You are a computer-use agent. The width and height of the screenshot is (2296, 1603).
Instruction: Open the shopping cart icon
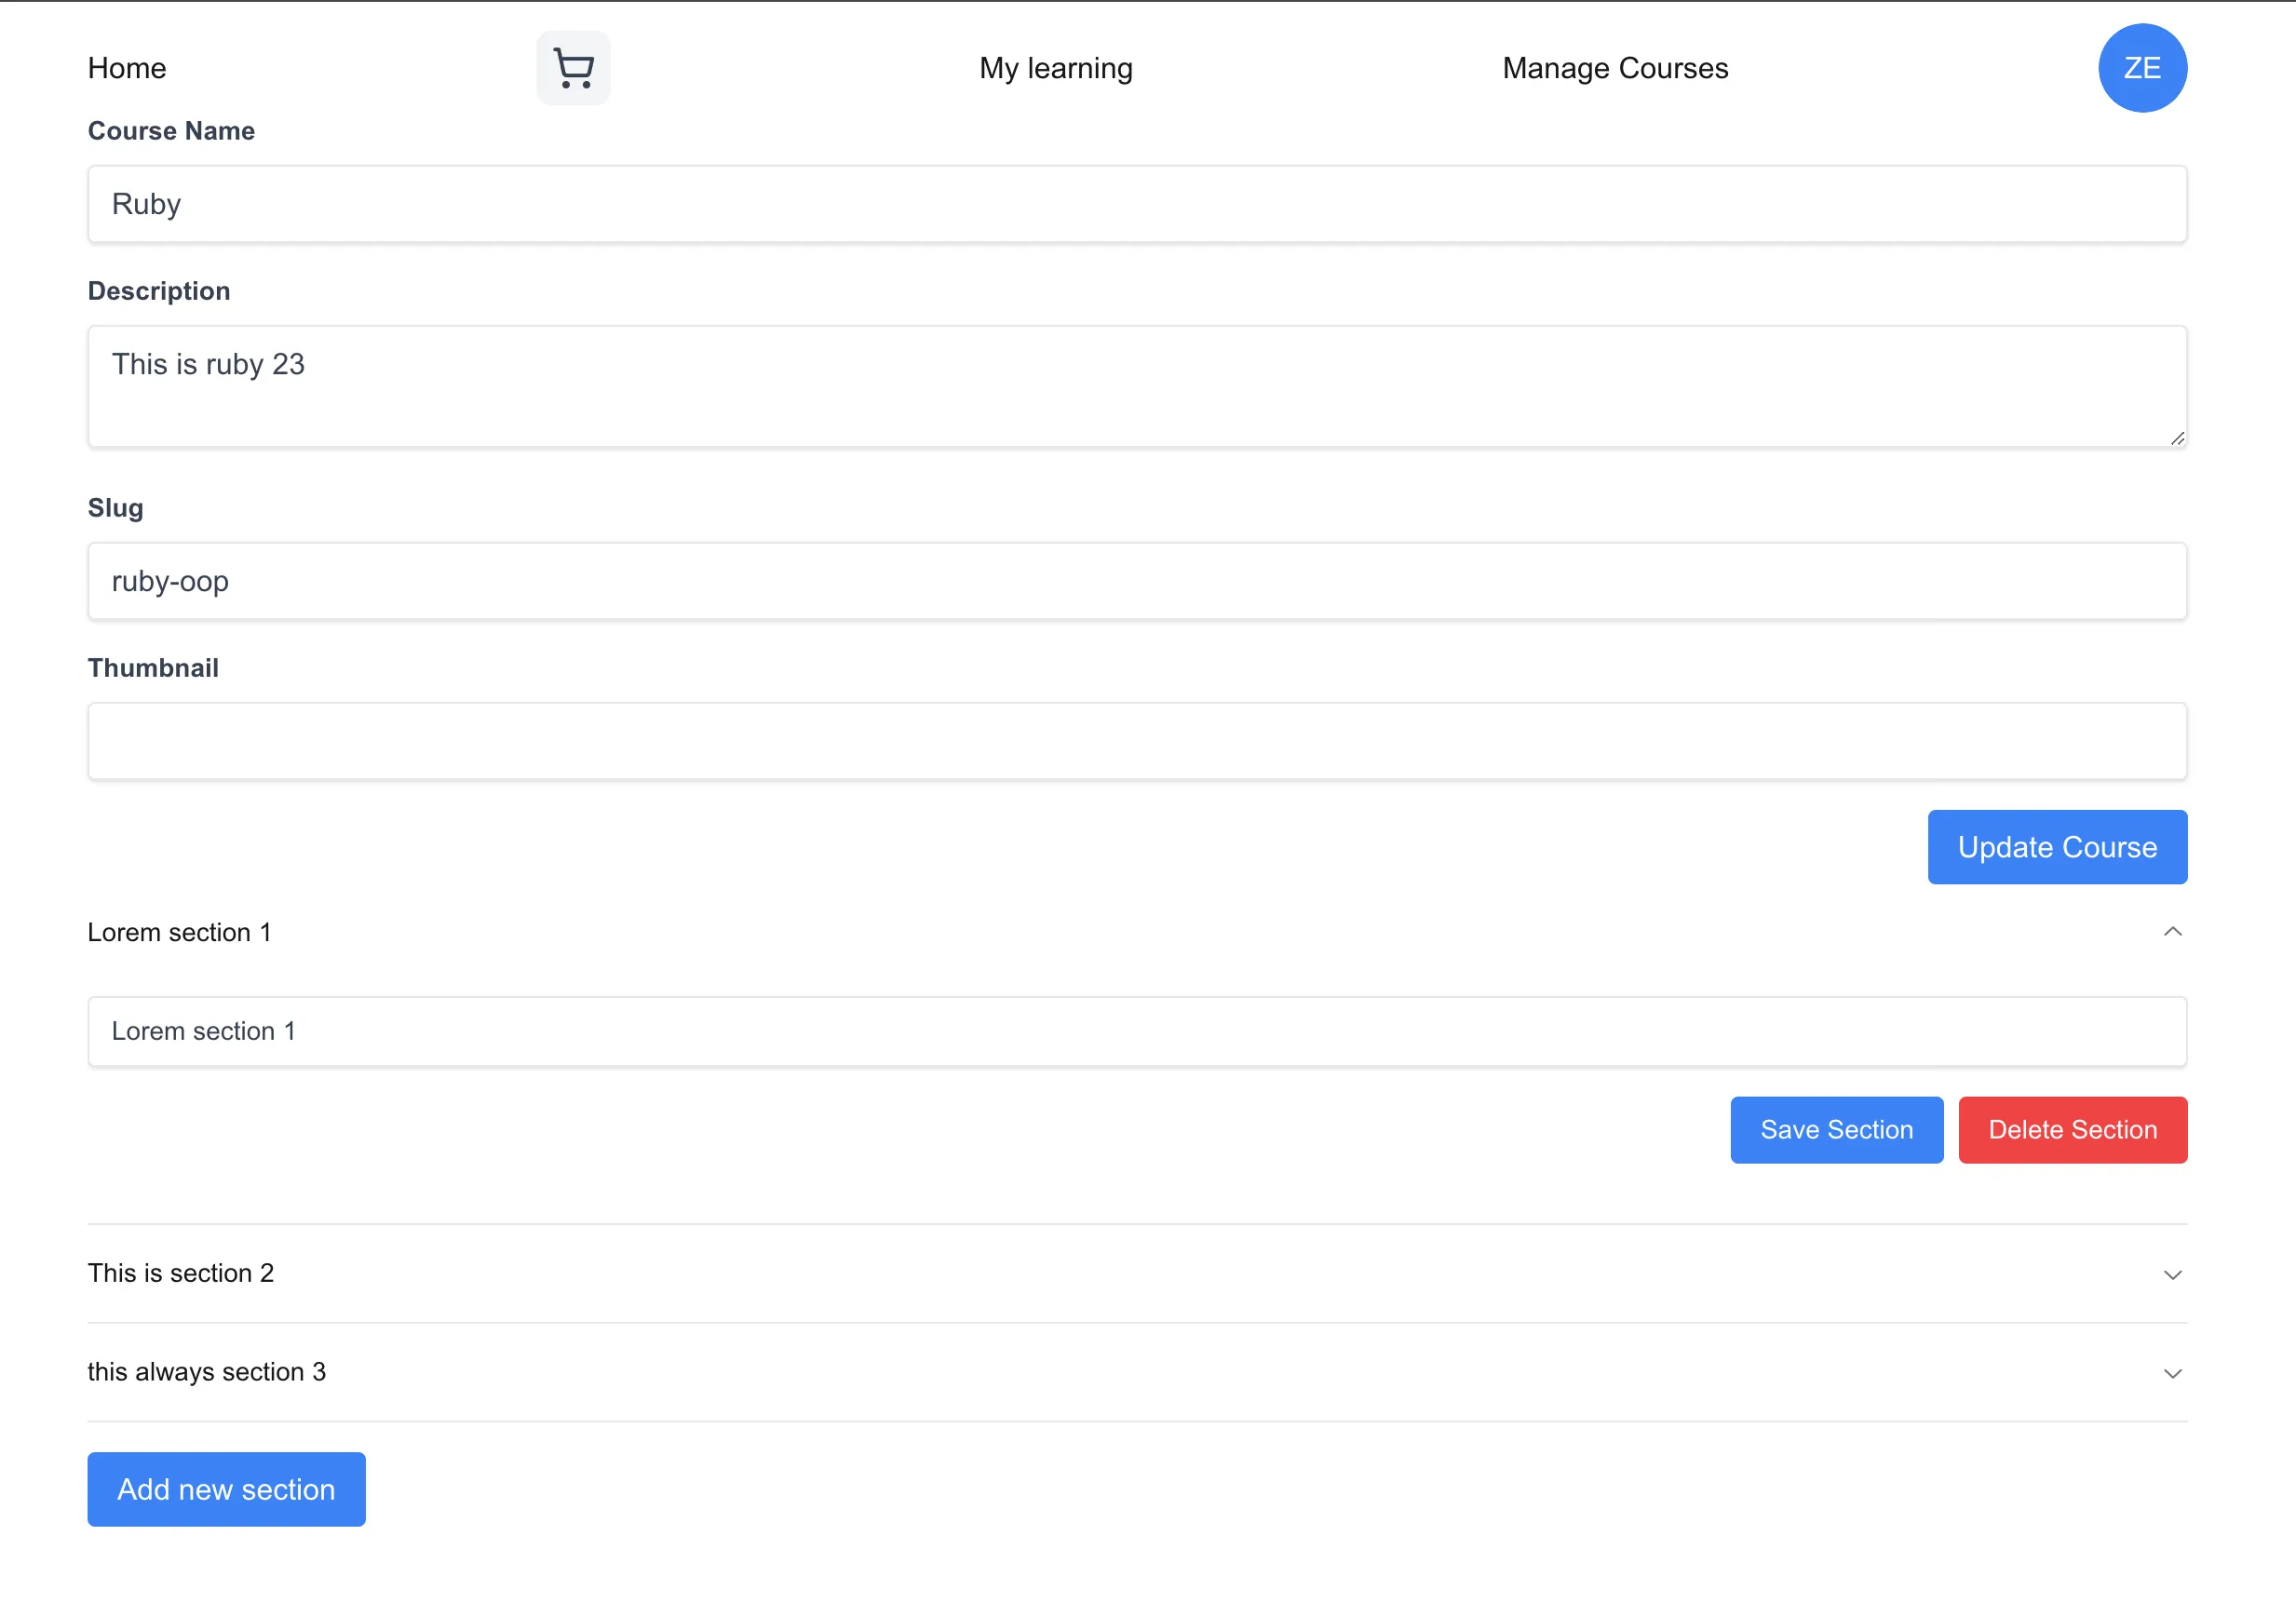573,68
